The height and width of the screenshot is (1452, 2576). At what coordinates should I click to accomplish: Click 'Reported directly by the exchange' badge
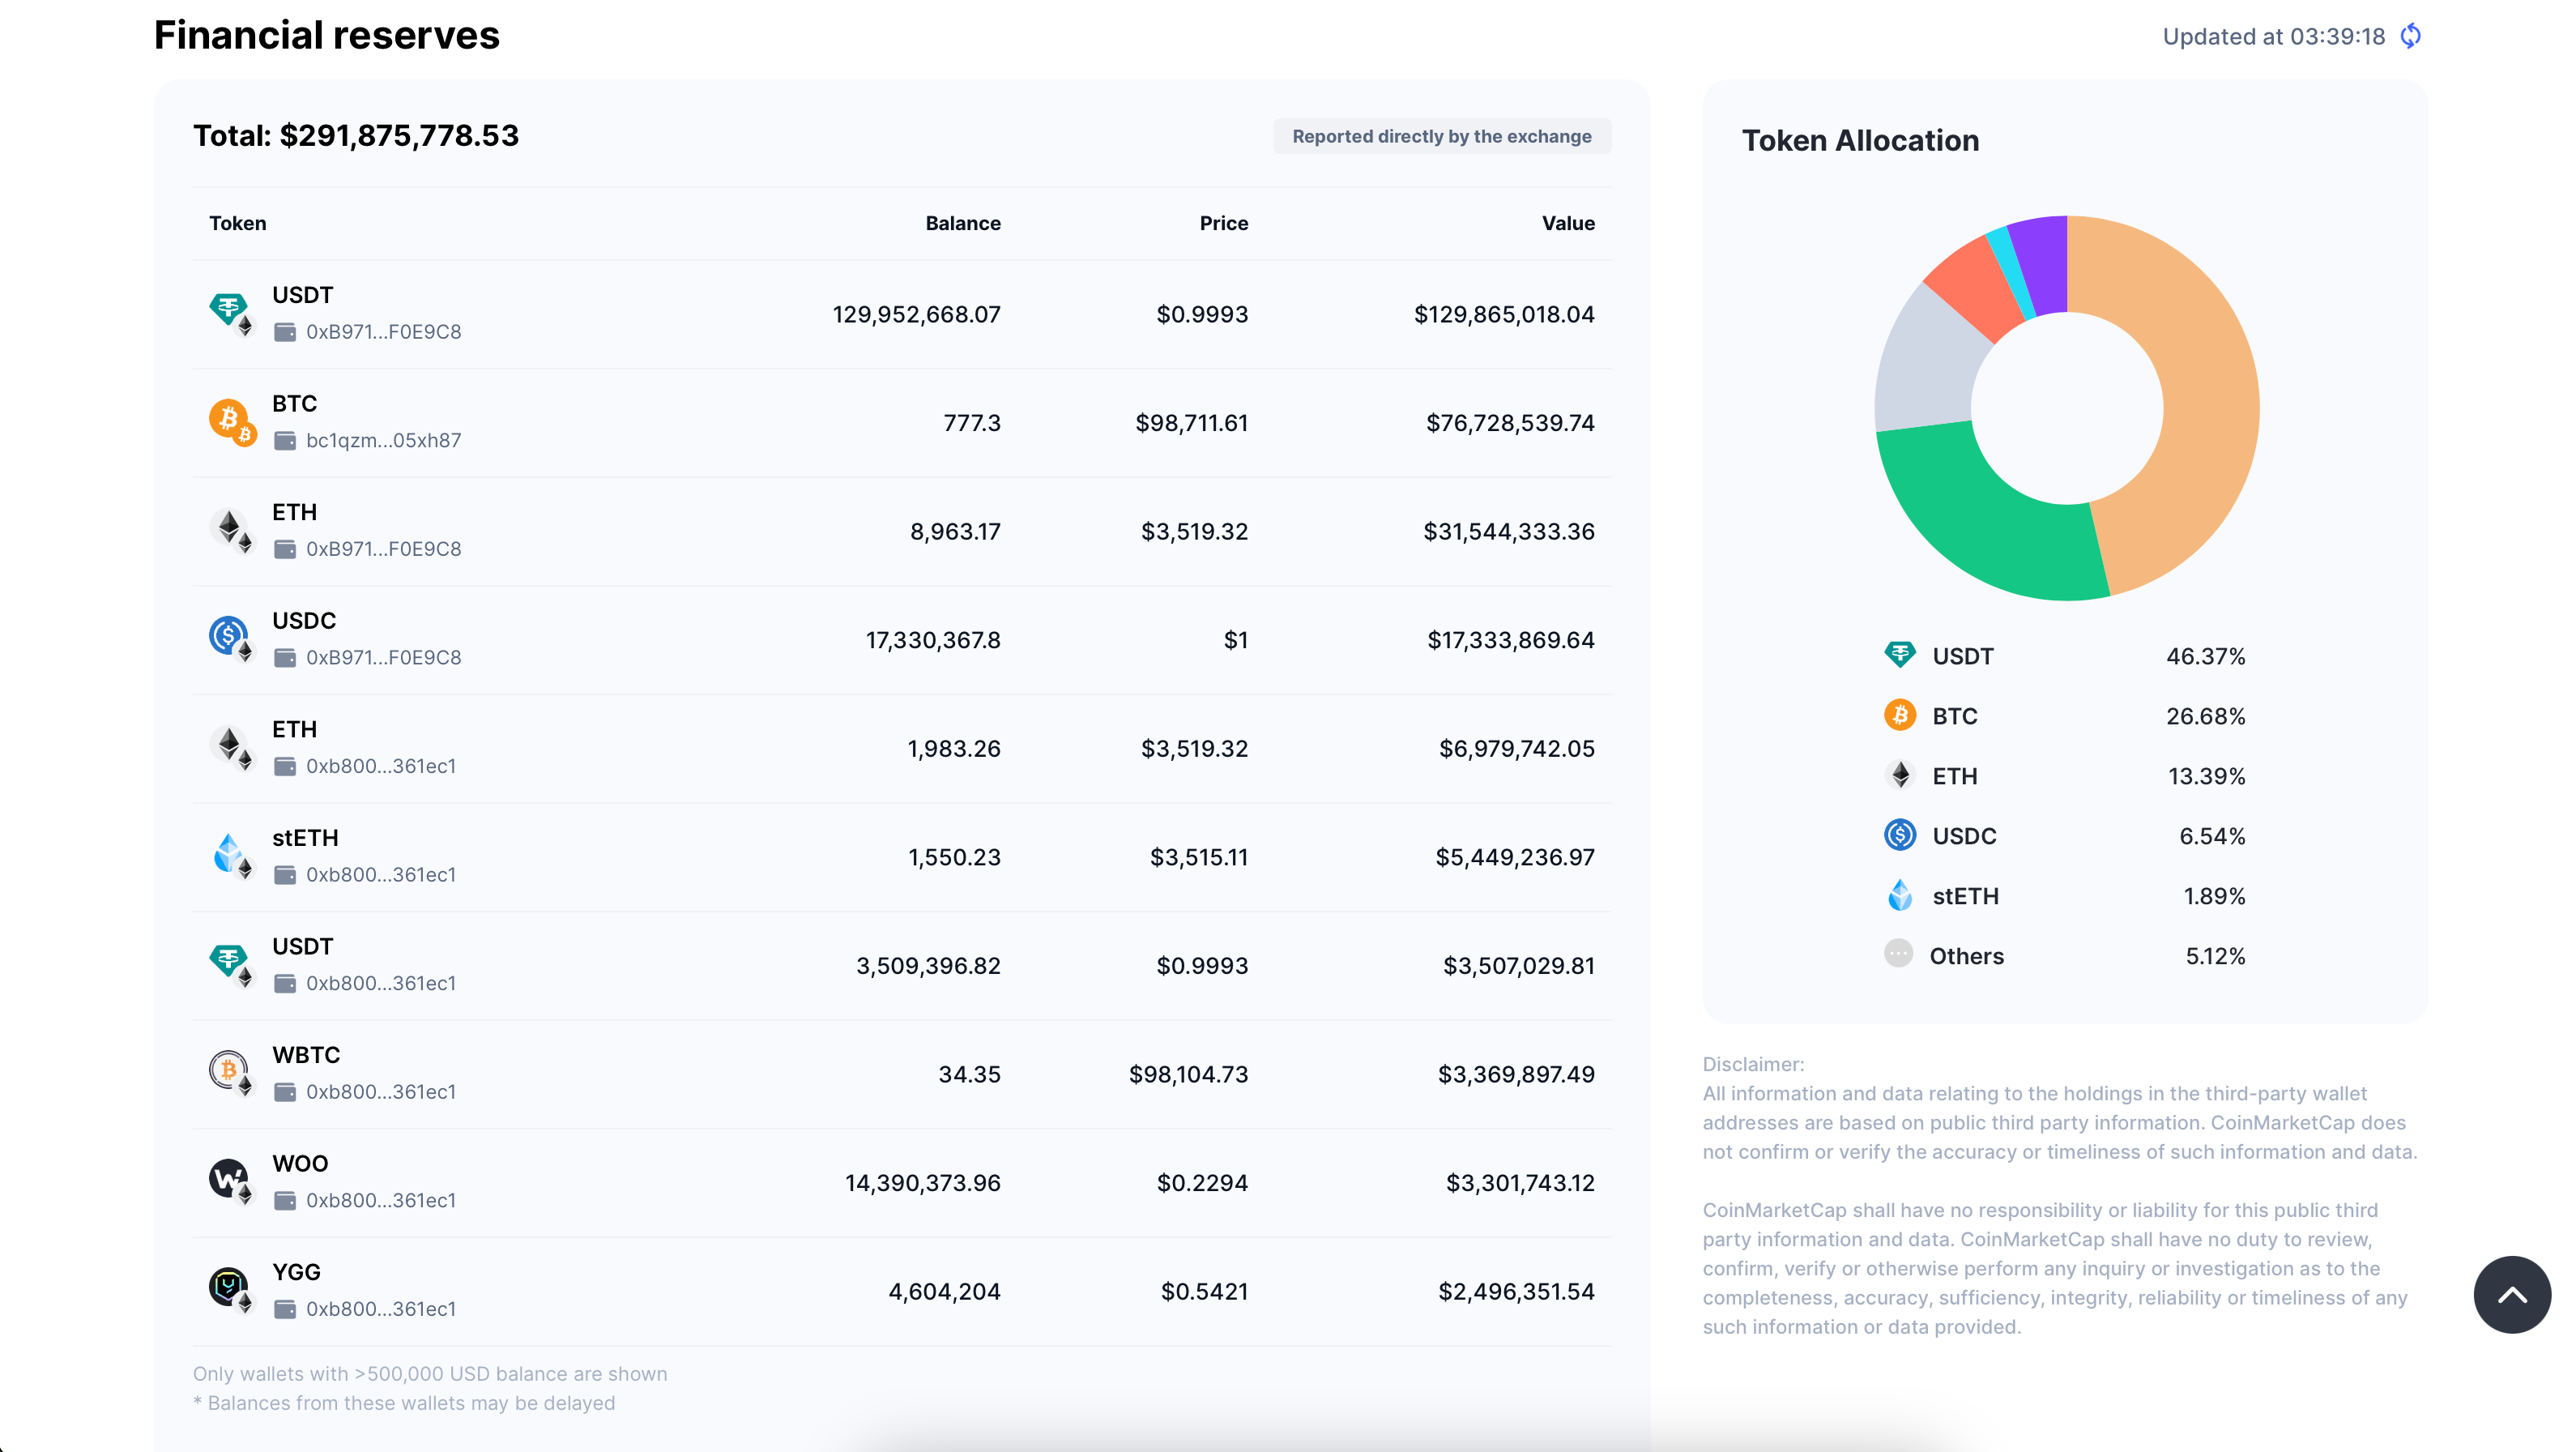coord(1442,136)
